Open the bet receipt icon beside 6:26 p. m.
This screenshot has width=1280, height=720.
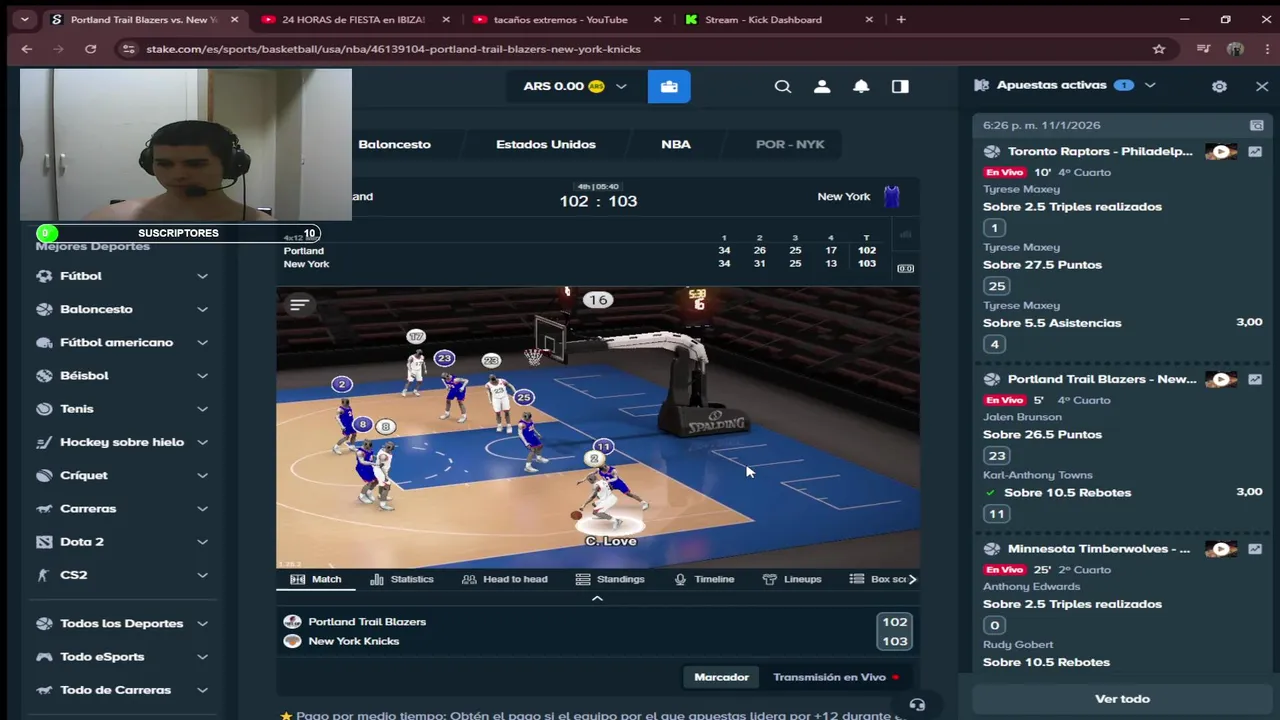1257,125
